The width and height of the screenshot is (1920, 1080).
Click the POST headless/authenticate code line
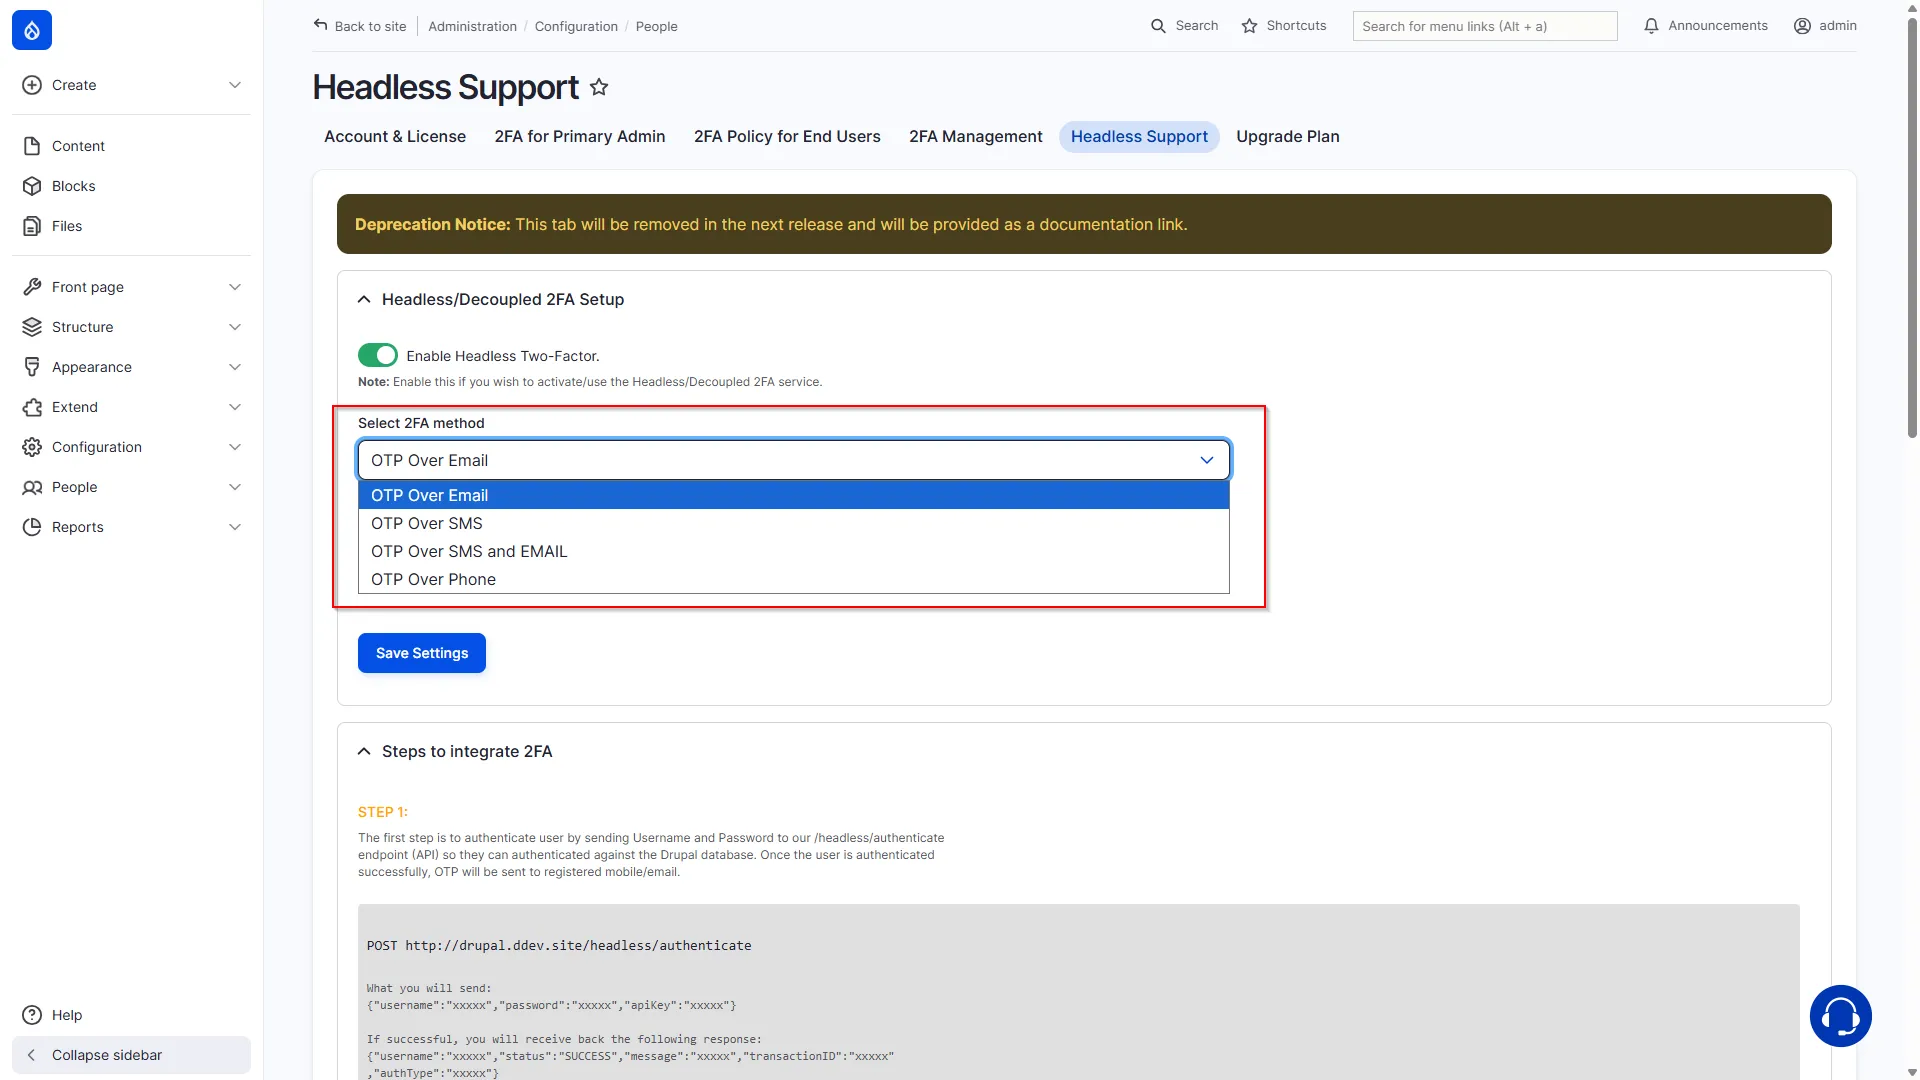(559, 945)
